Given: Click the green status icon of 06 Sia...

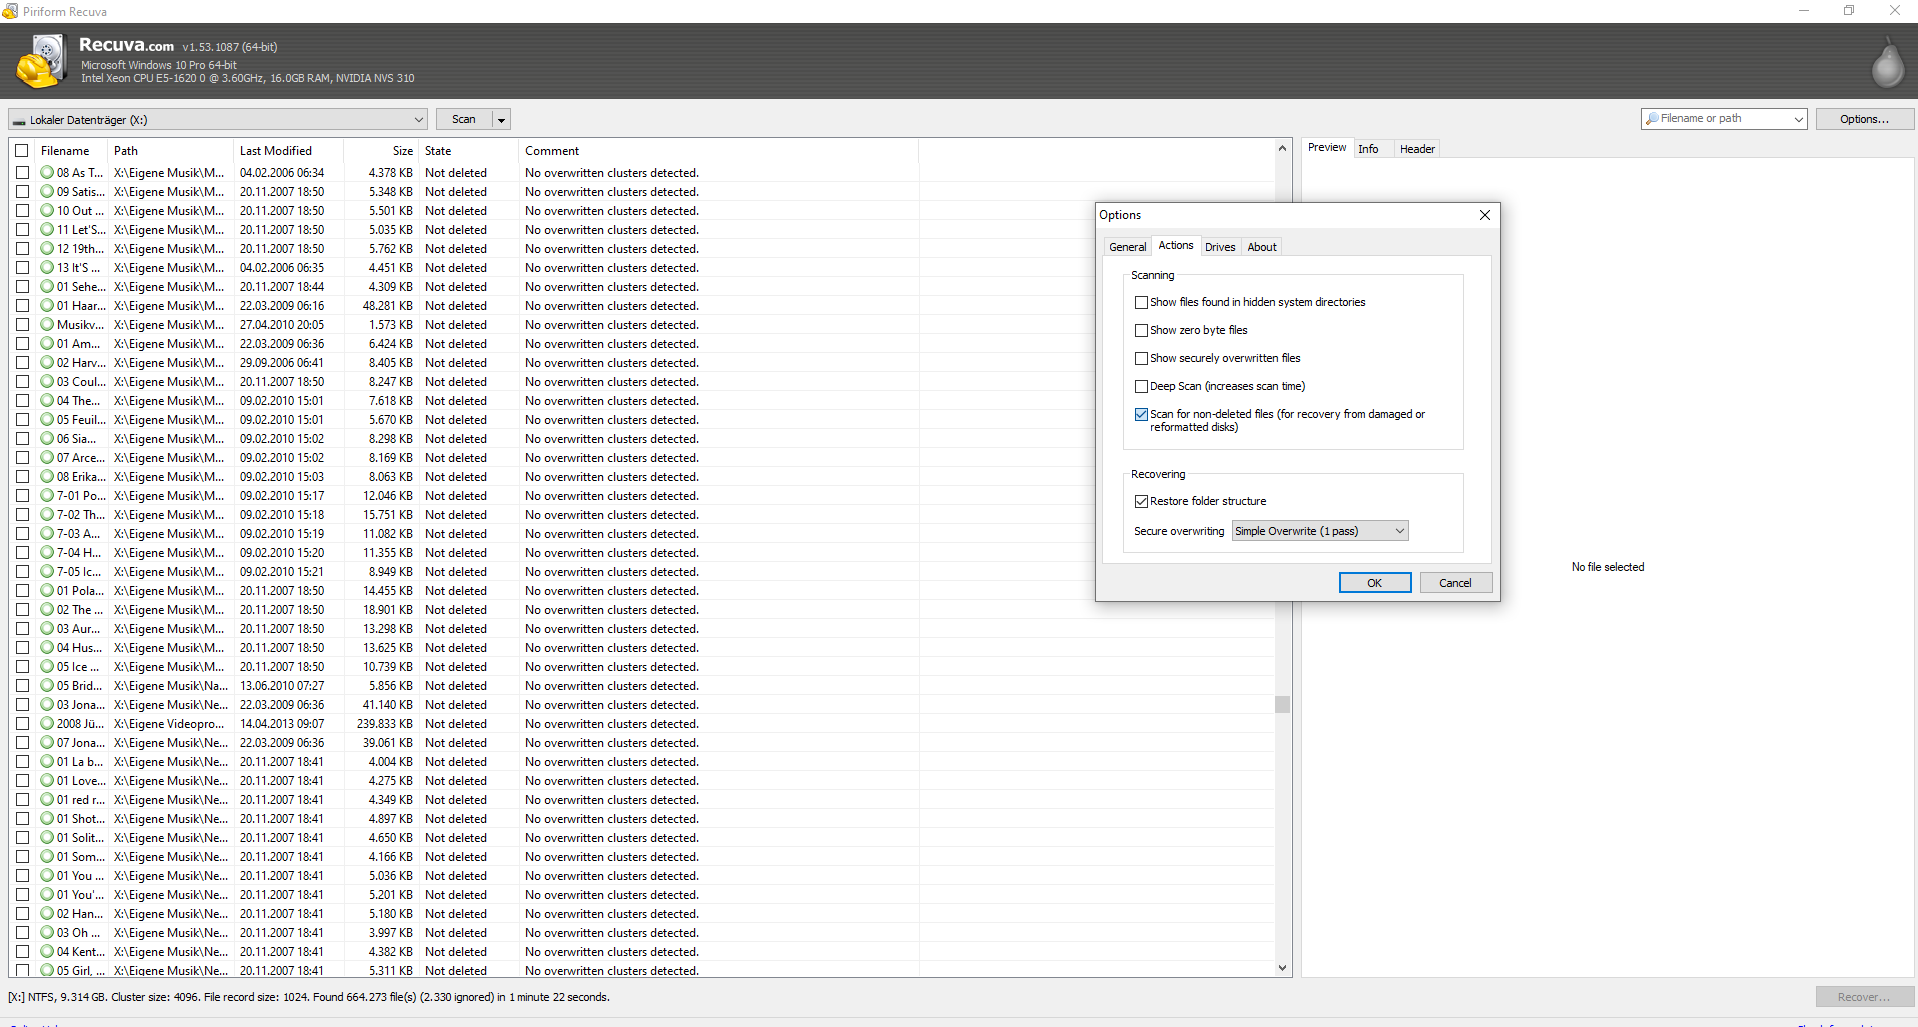Looking at the screenshot, I should point(47,439).
